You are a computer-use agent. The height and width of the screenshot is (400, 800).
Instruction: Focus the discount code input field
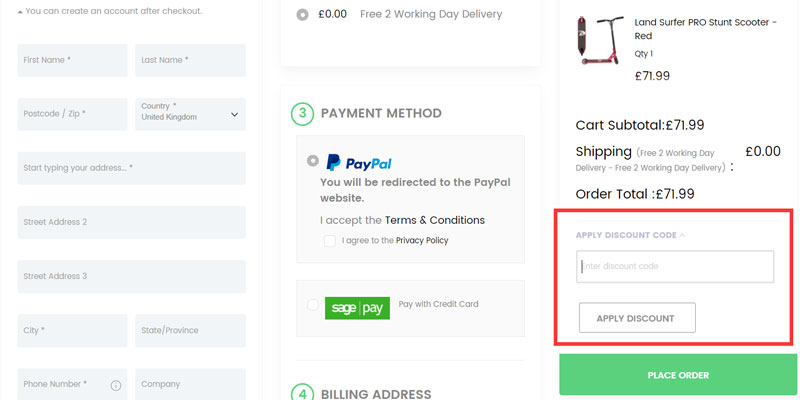point(675,266)
